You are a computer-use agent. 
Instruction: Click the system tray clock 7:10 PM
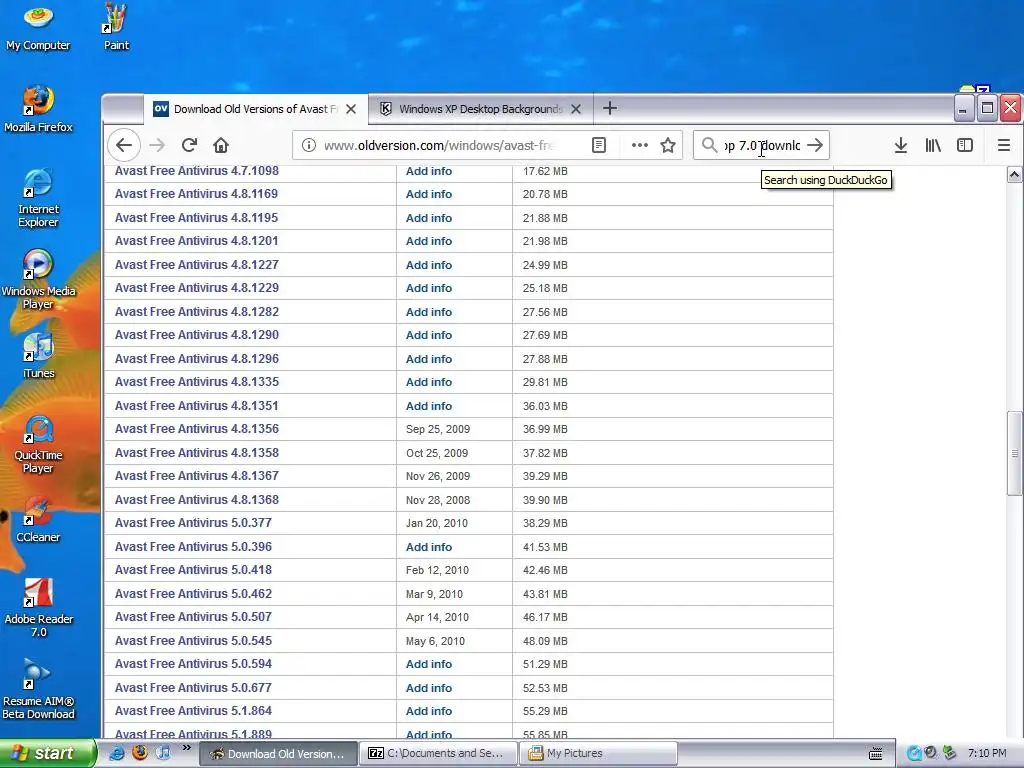987,753
